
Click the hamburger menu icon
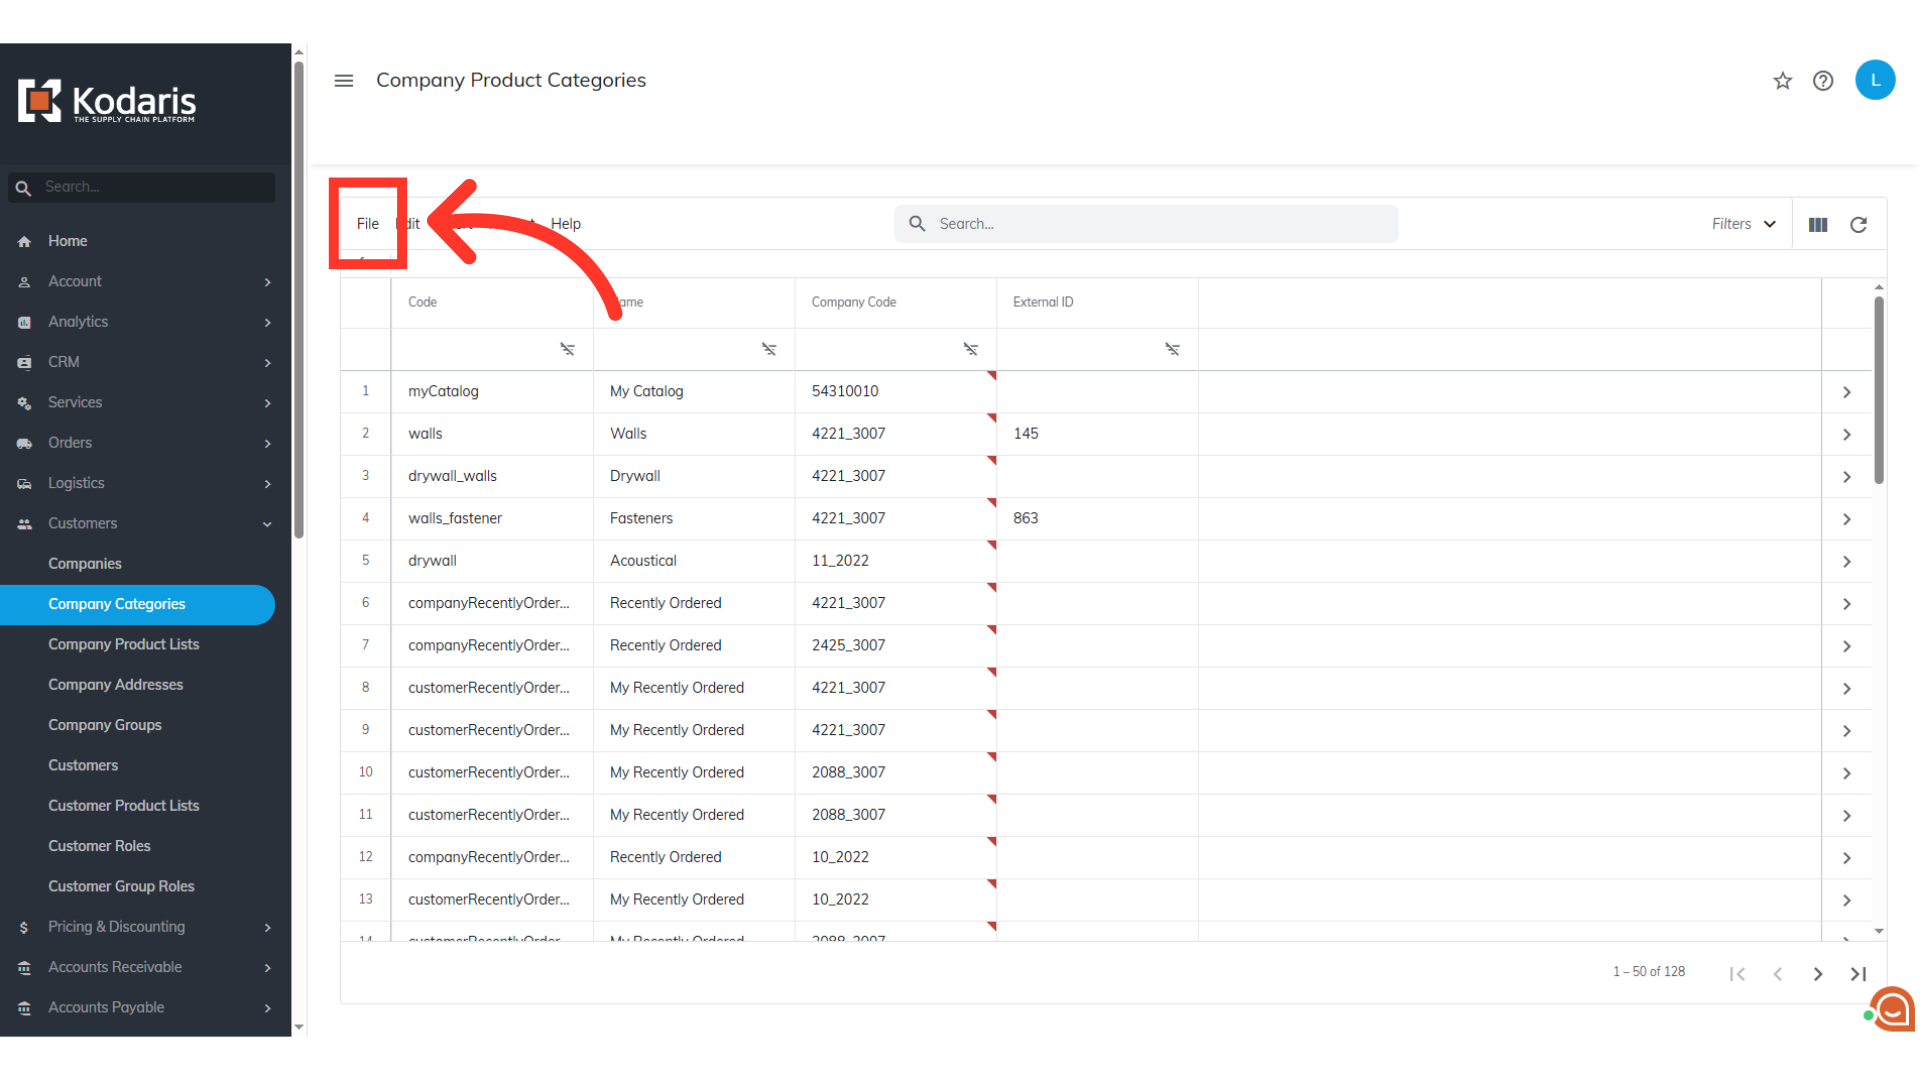tap(343, 81)
